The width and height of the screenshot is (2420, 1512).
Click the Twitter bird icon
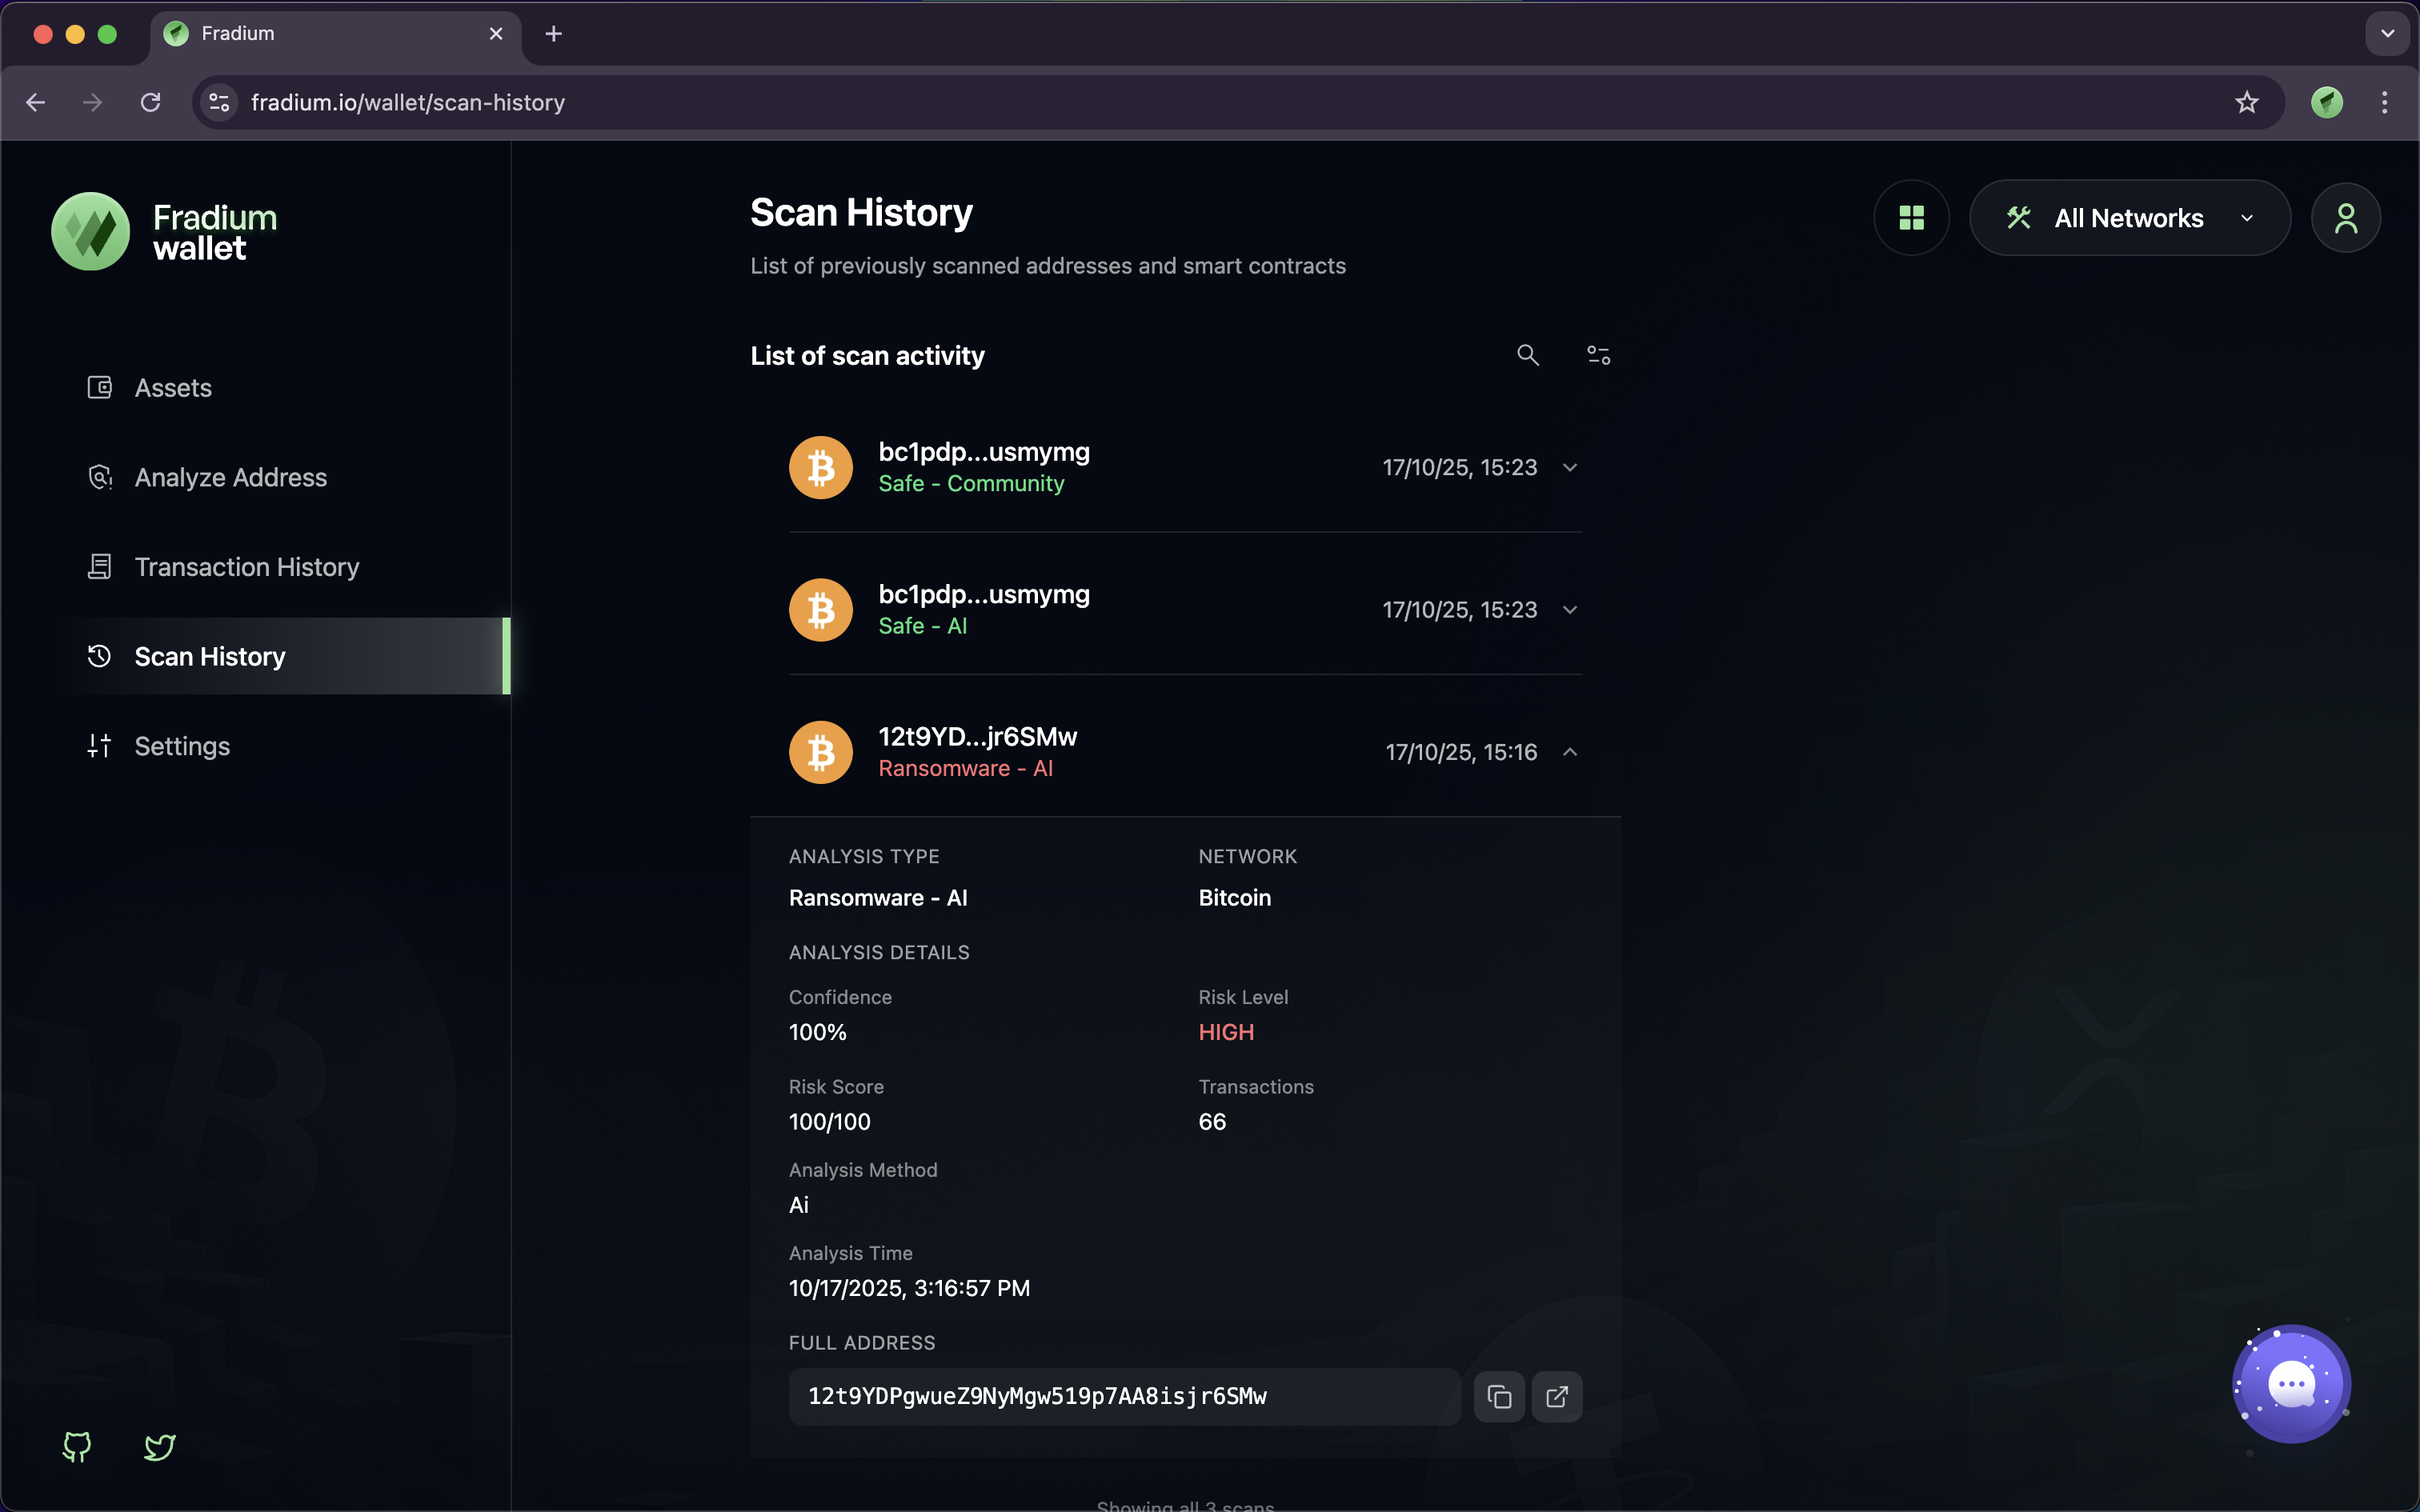coord(160,1446)
